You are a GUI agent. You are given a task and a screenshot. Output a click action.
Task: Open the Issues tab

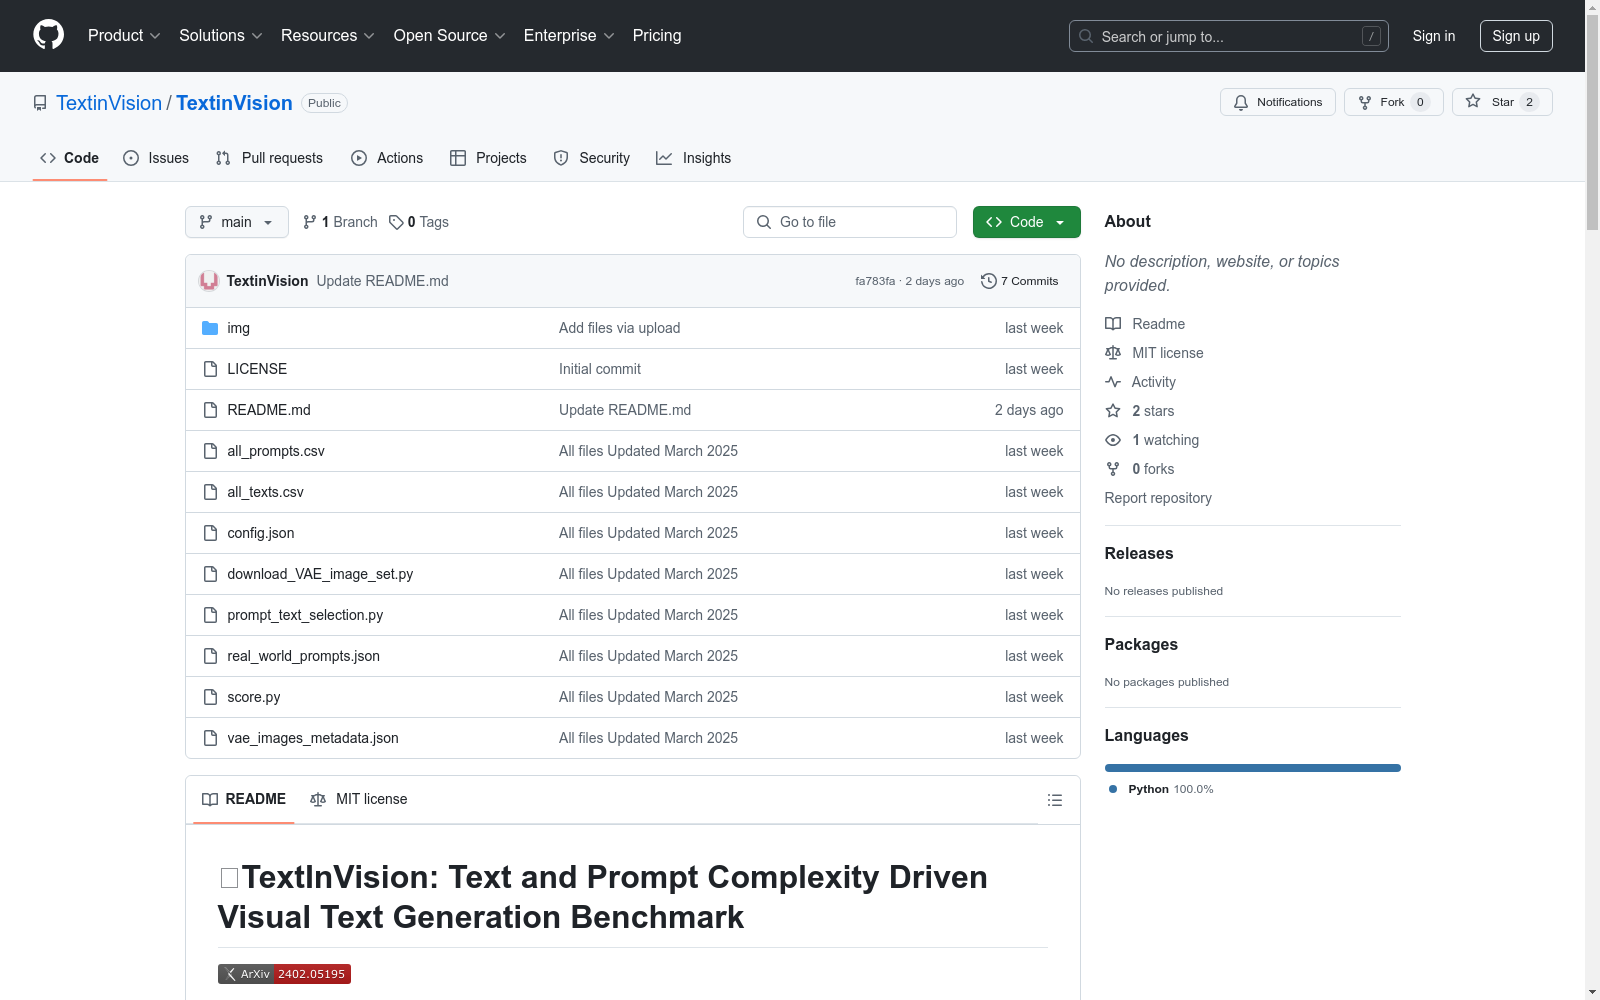pyautogui.click(x=156, y=158)
